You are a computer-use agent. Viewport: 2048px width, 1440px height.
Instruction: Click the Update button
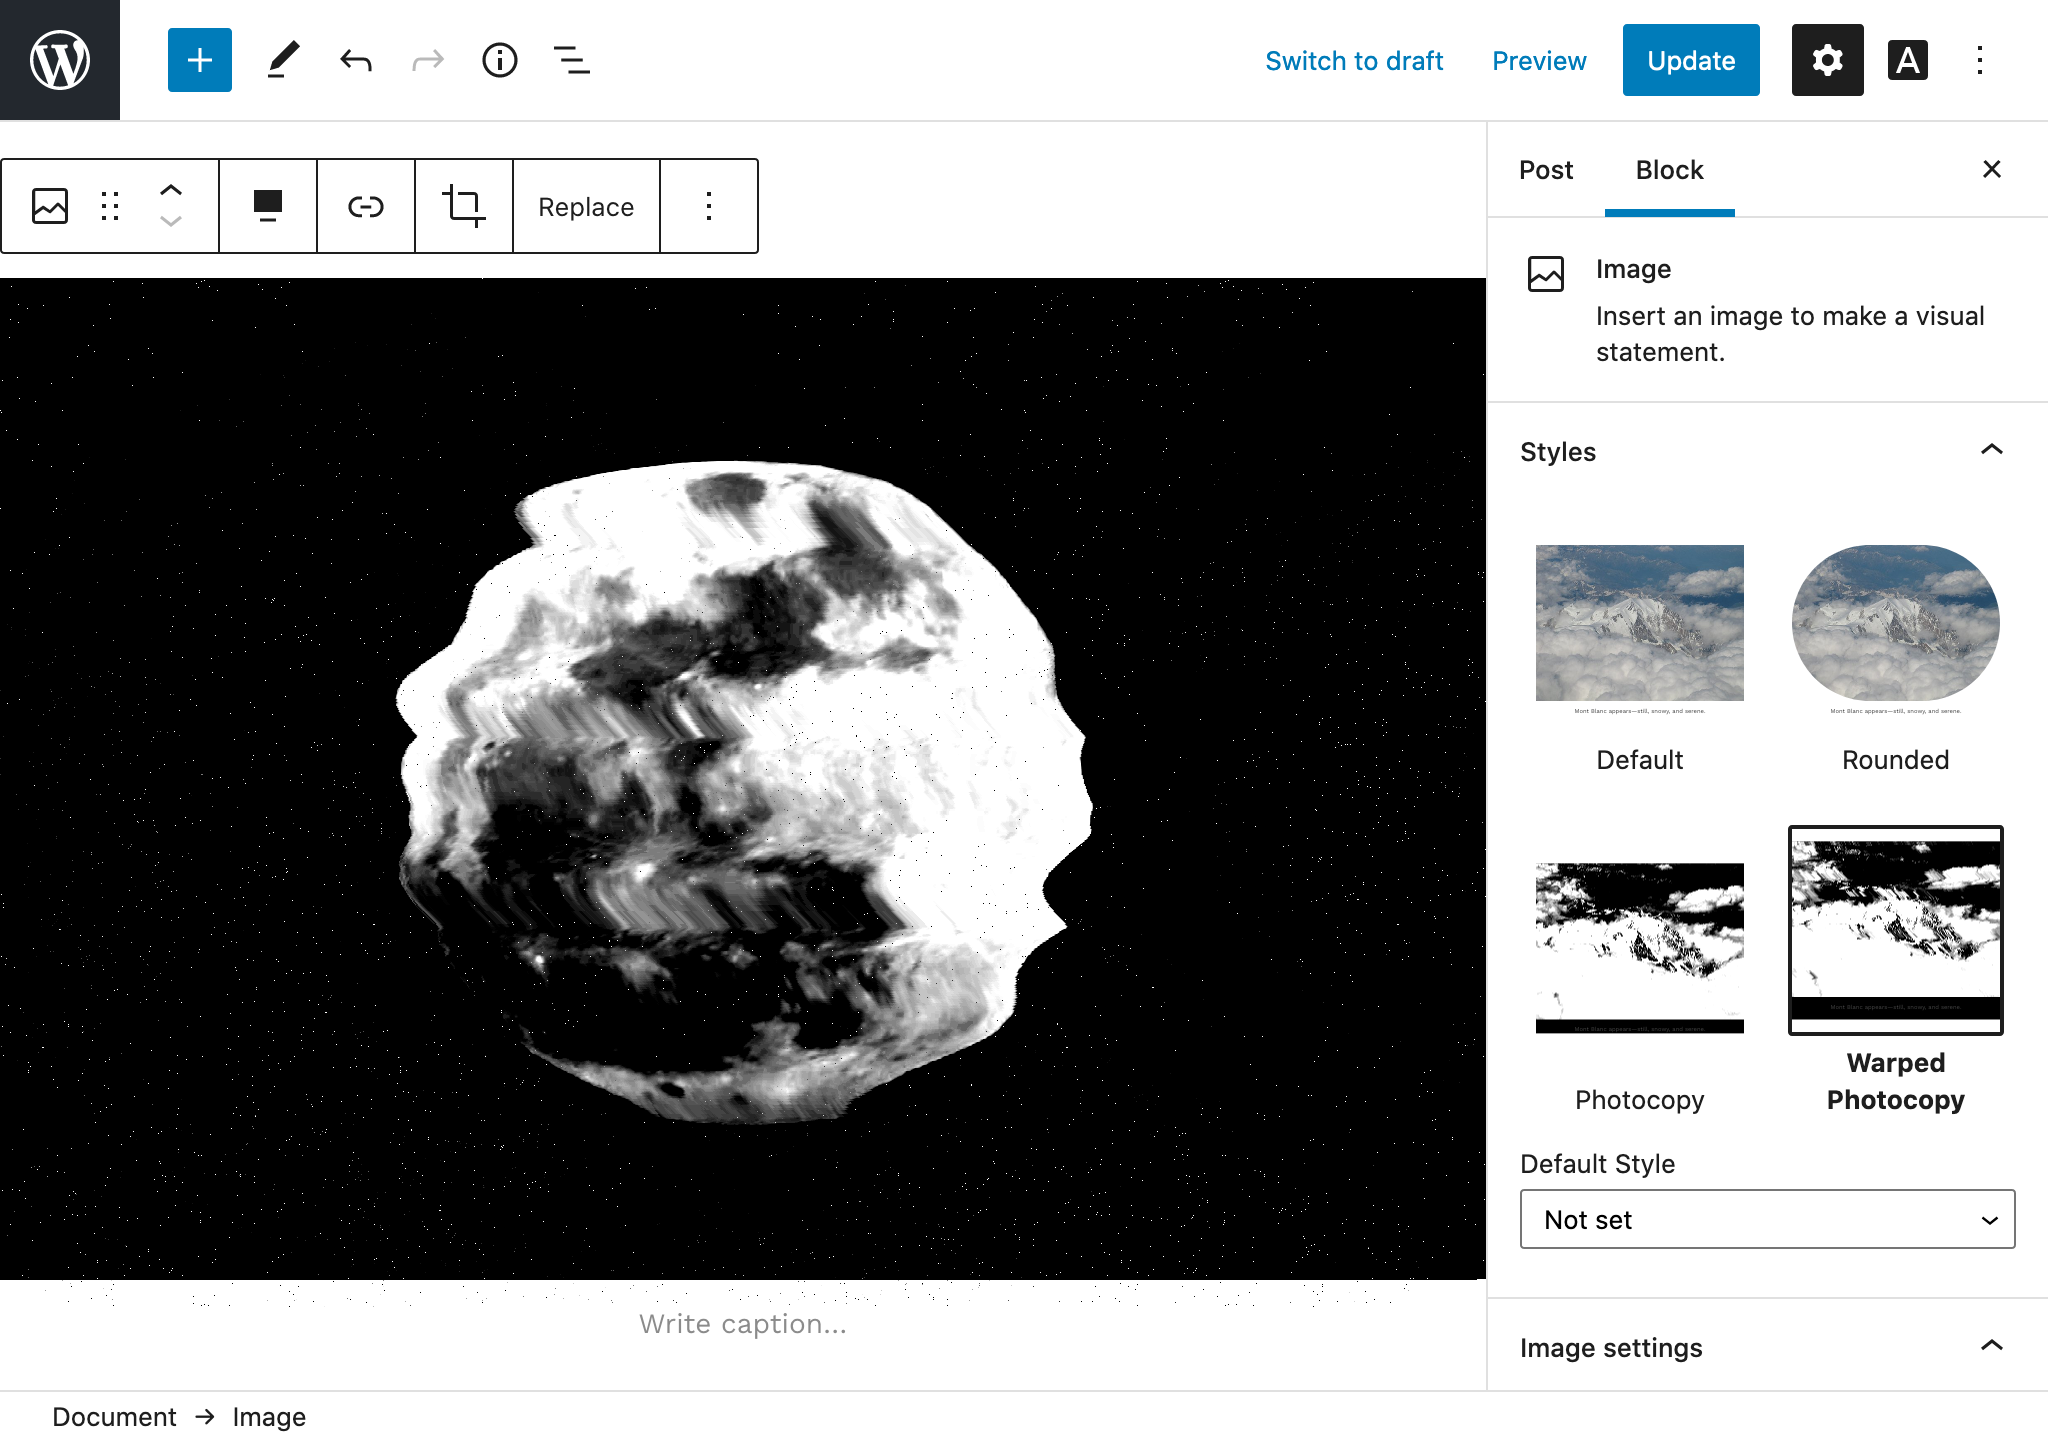(x=1690, y=60)
